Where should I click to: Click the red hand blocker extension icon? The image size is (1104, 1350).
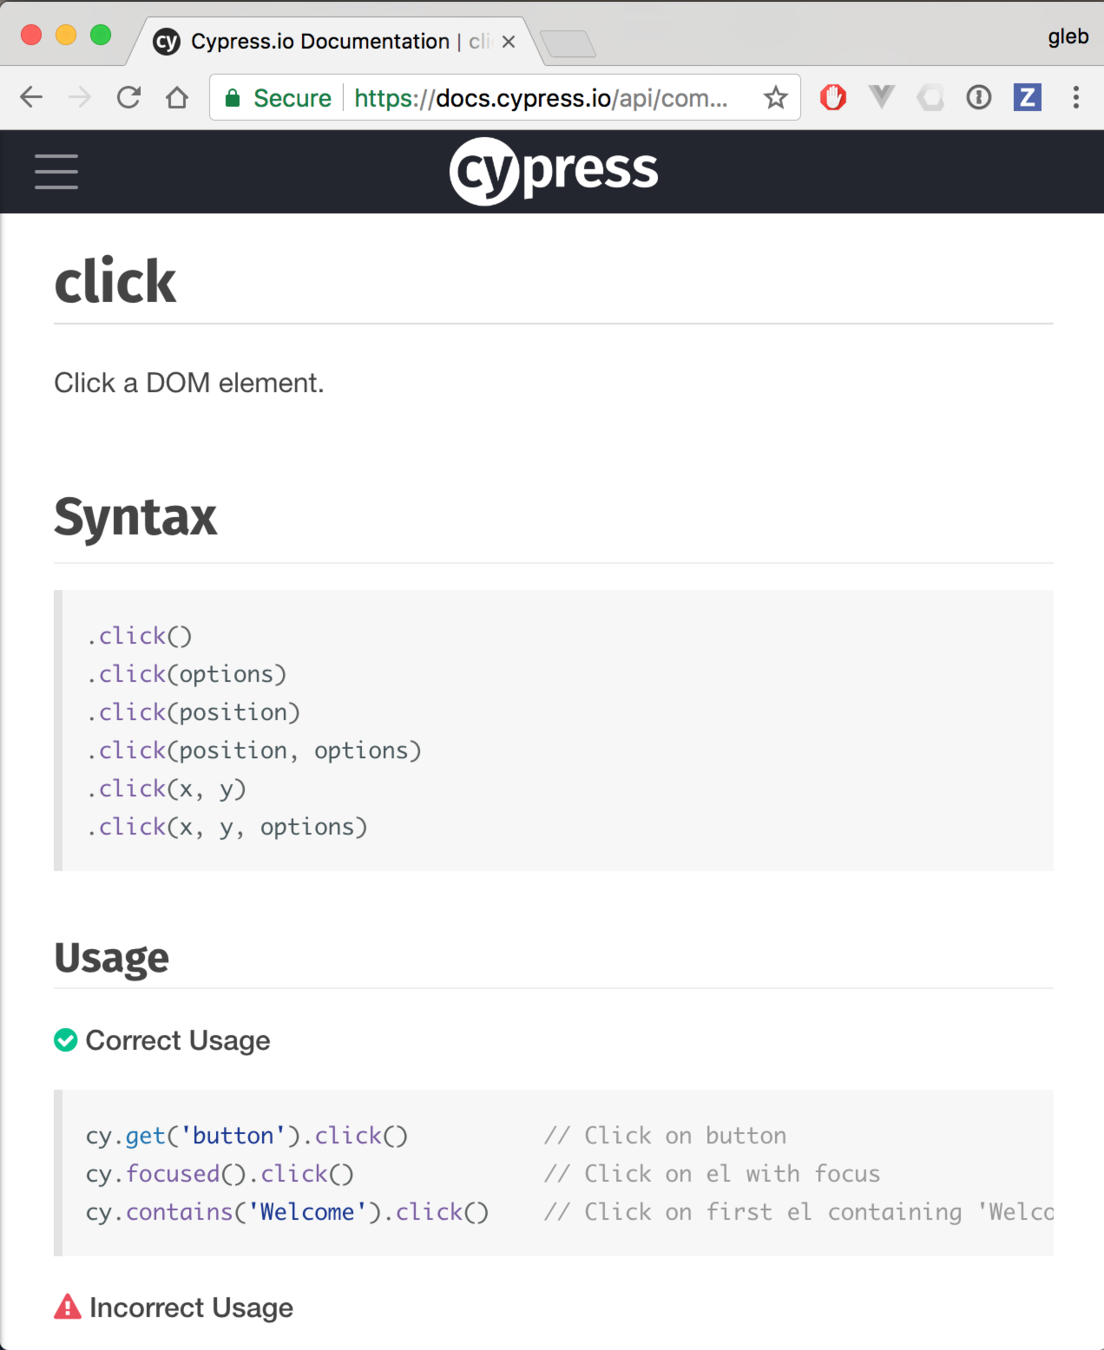(x=833, y=97)
